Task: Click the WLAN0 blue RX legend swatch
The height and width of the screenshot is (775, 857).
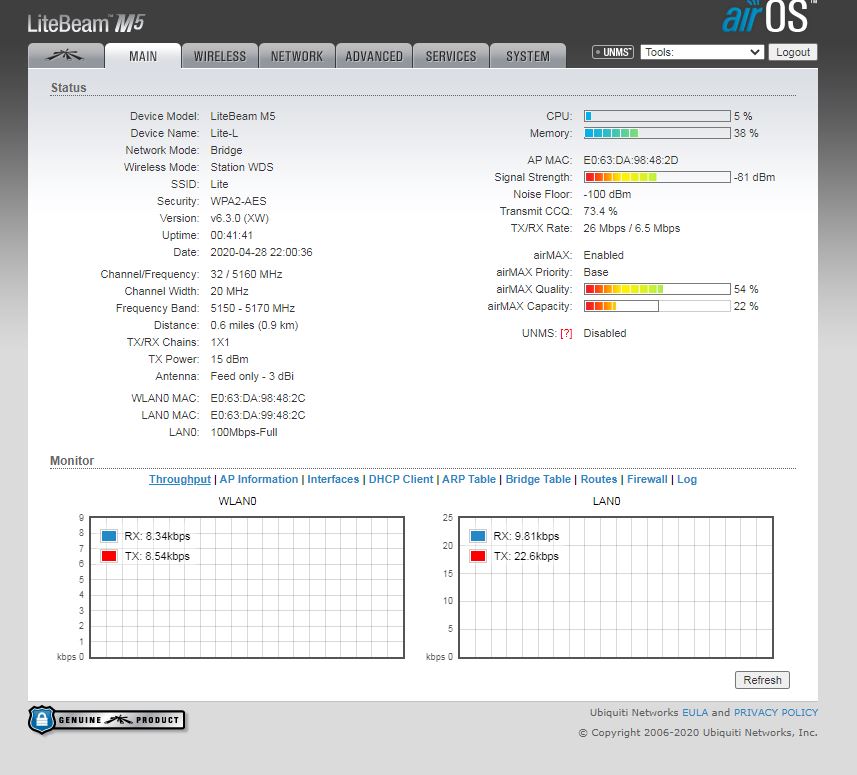Action: tap(109, 536)
